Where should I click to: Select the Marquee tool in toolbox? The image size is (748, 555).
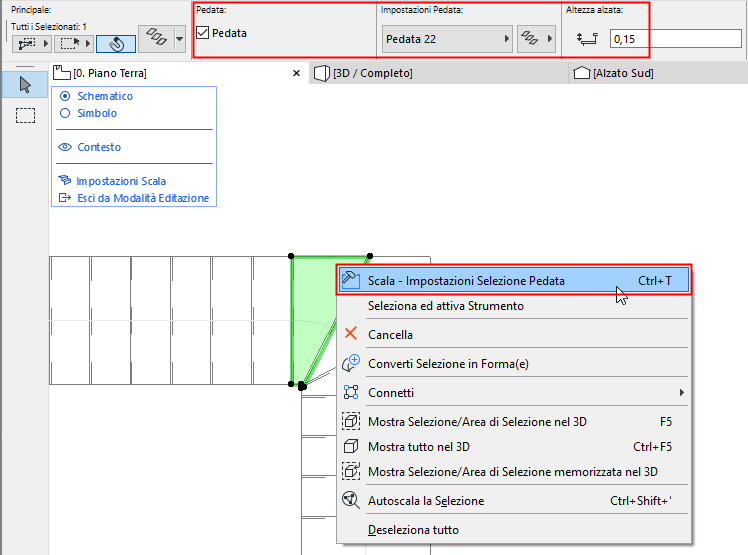click(x=25, y=115)
